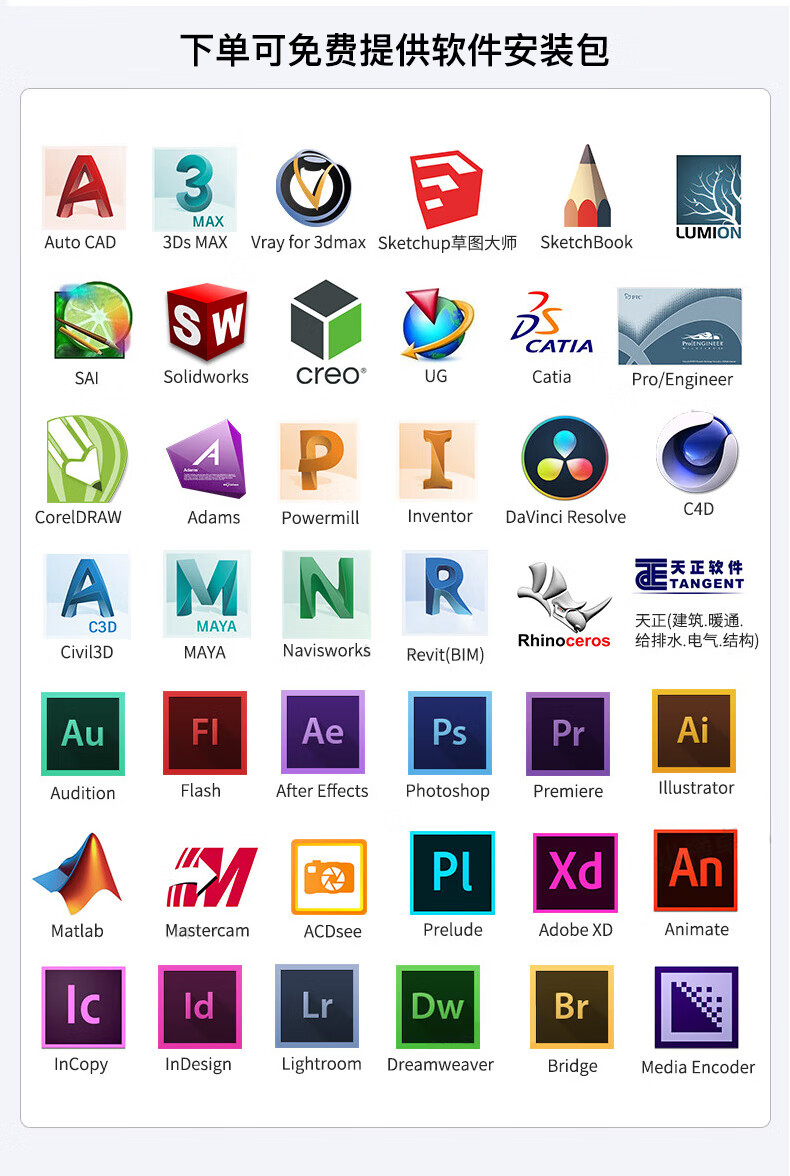Select the red Mastercam logo

coord(212,877)
